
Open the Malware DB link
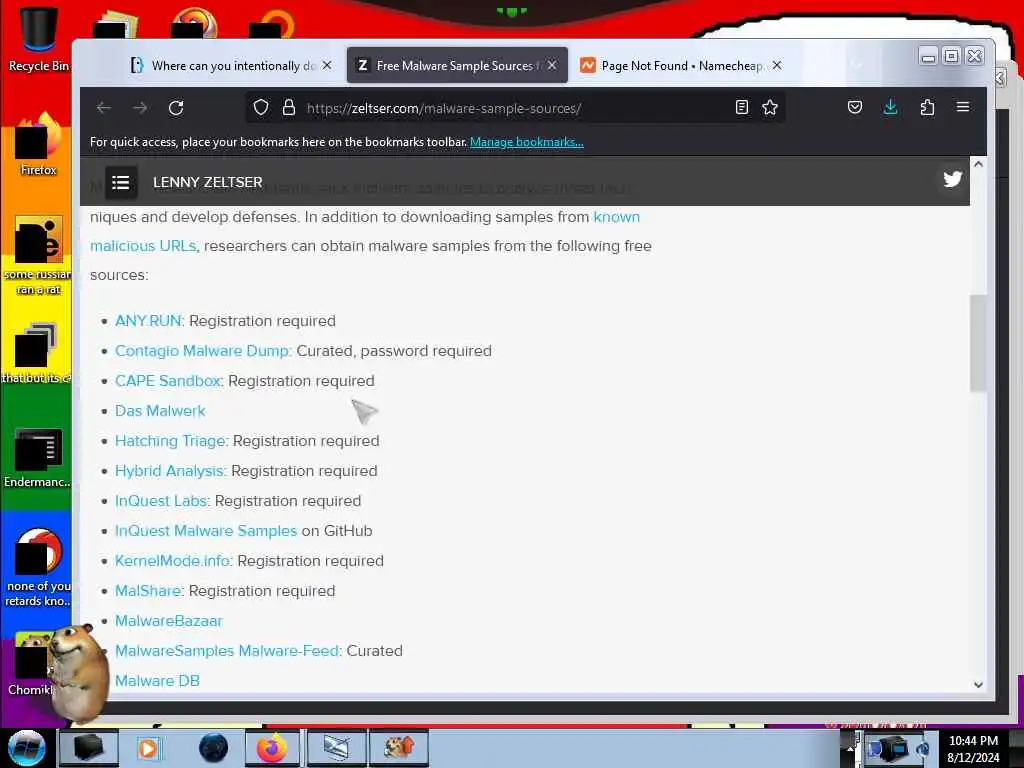coord(157,681)
